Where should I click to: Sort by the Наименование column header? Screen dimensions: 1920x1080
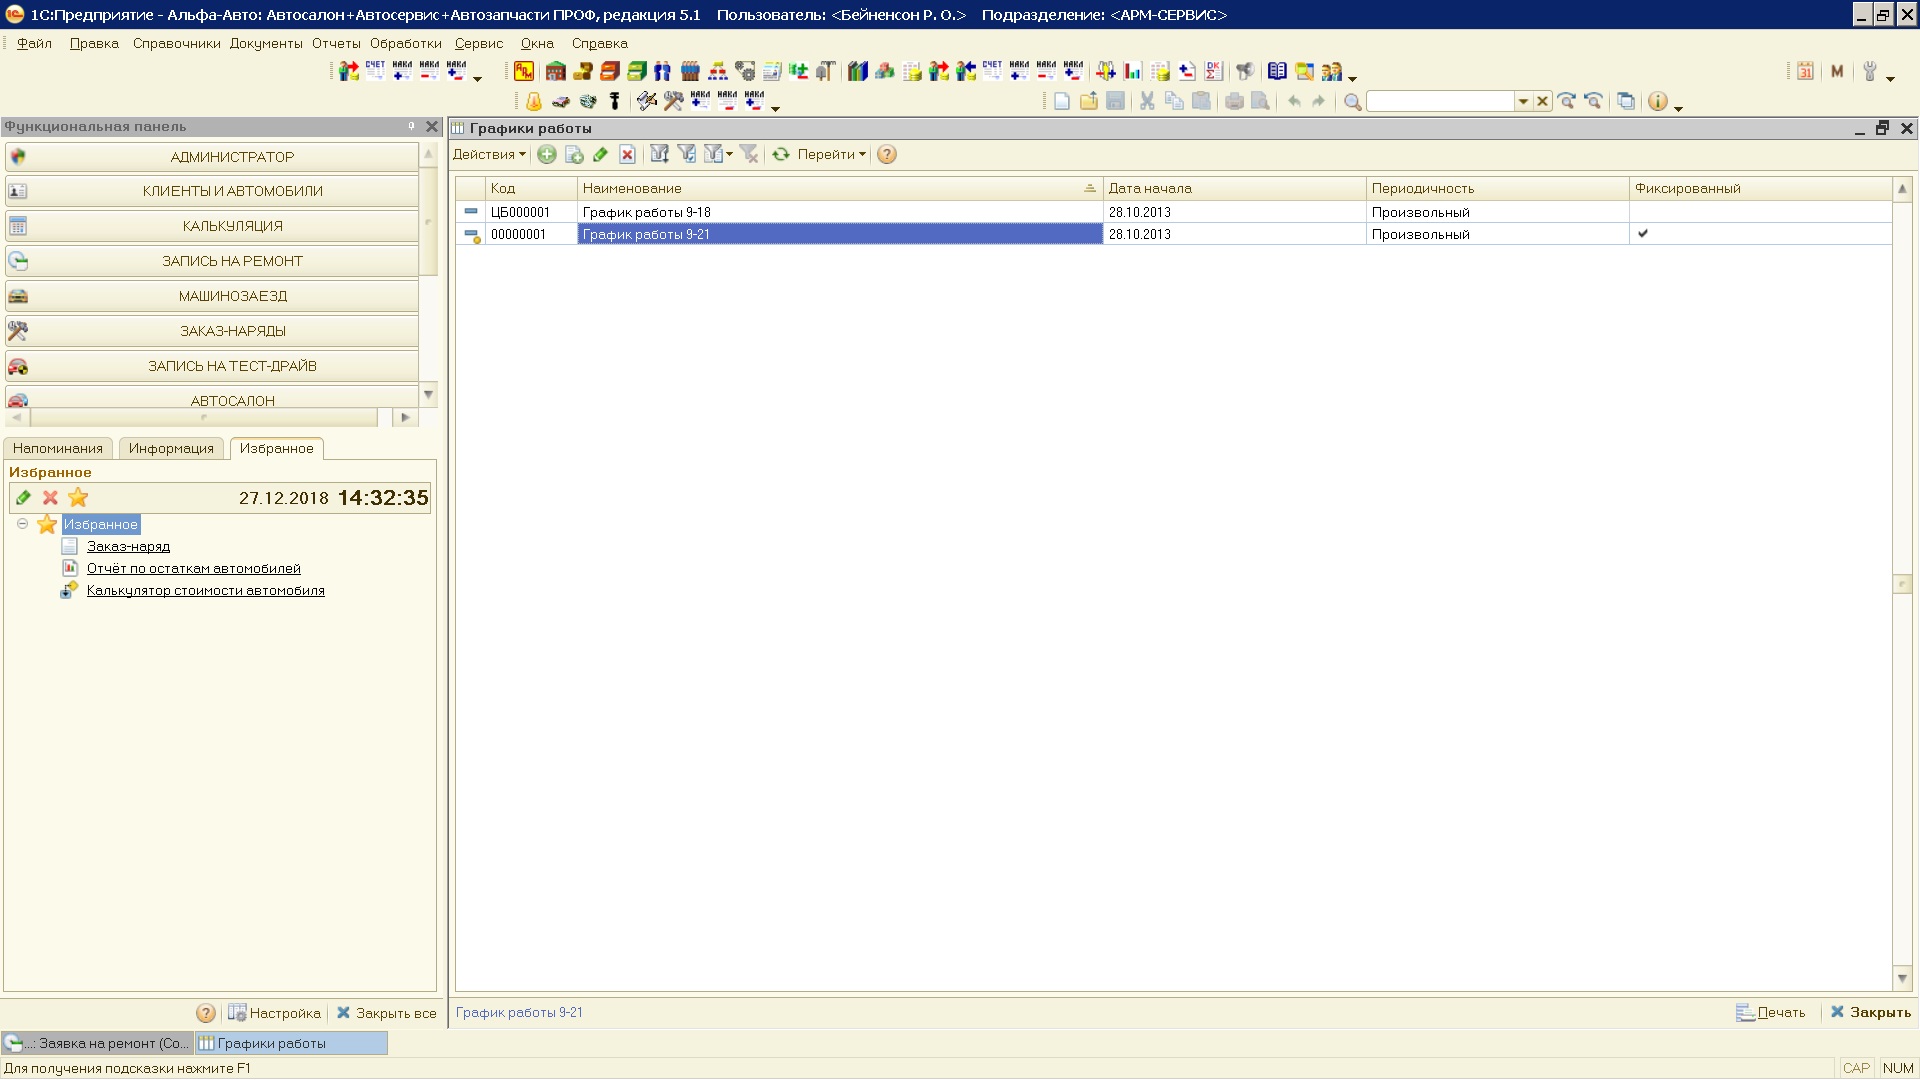click(x=840, y=188)
